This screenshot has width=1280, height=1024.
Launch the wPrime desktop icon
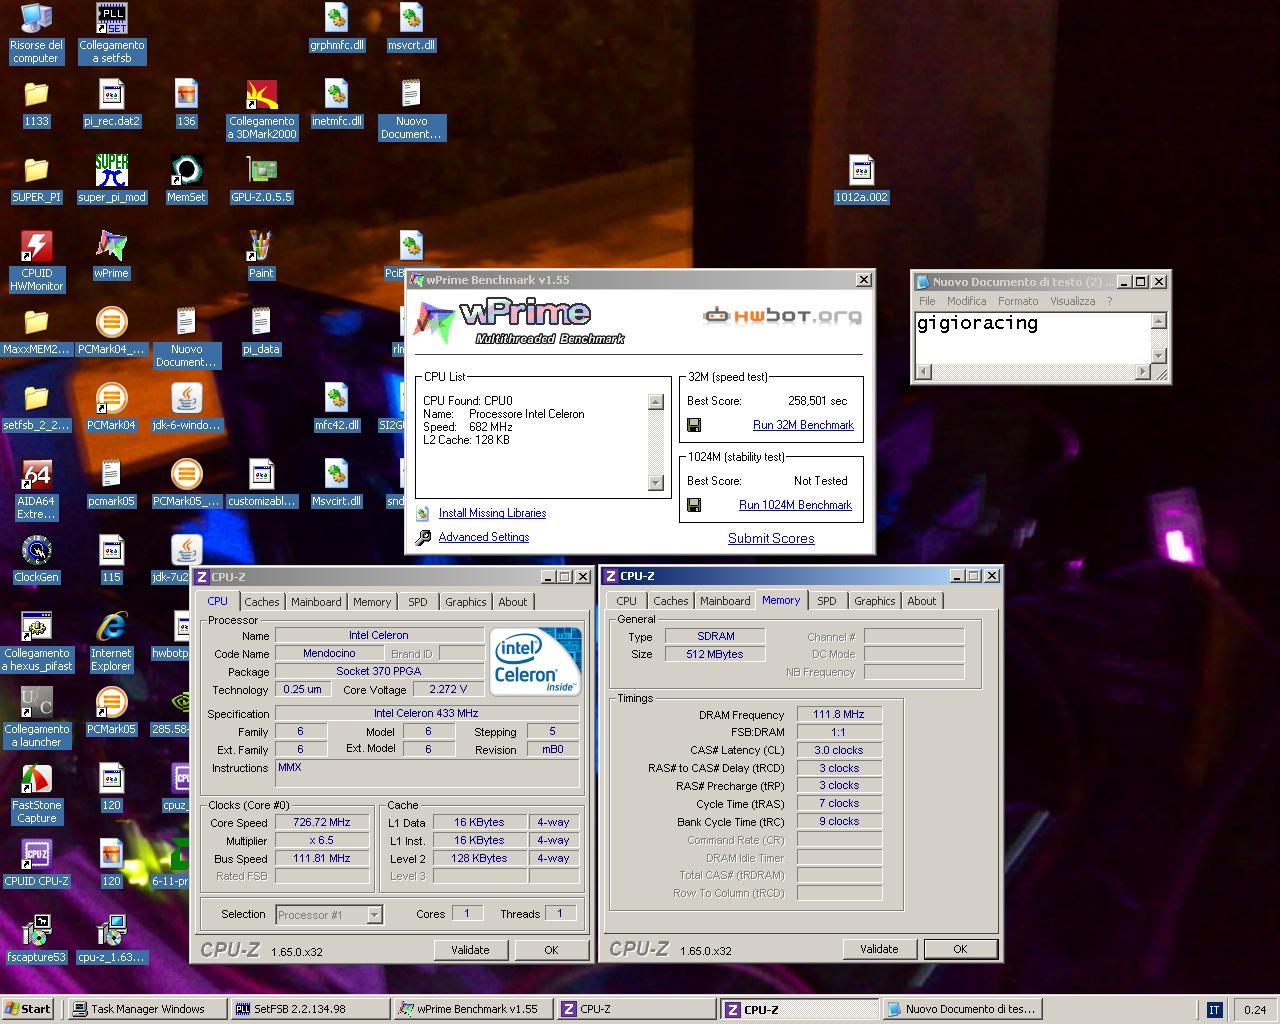point(111,256)
